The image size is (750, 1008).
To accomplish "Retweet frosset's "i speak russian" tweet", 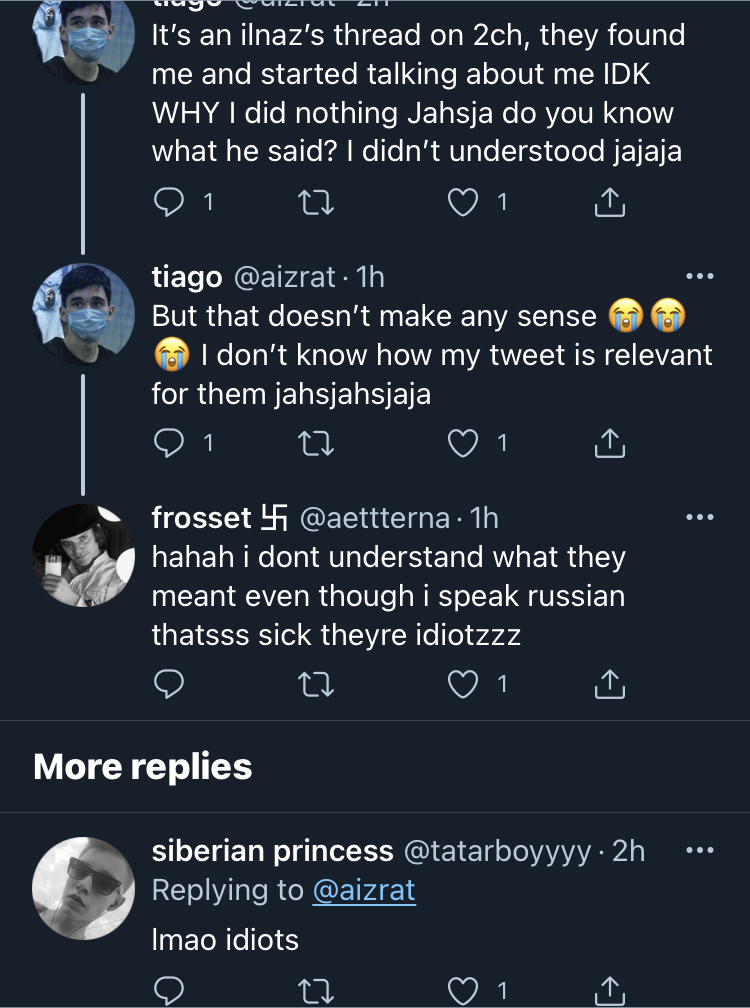I will click(x=315, y=683).
